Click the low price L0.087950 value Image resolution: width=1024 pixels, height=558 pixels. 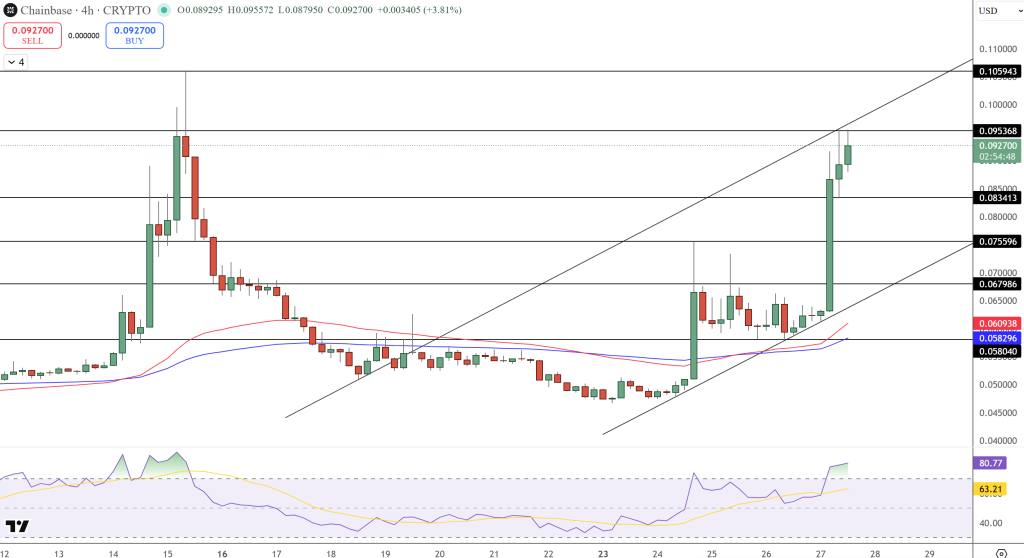click(x=300, y=10)
